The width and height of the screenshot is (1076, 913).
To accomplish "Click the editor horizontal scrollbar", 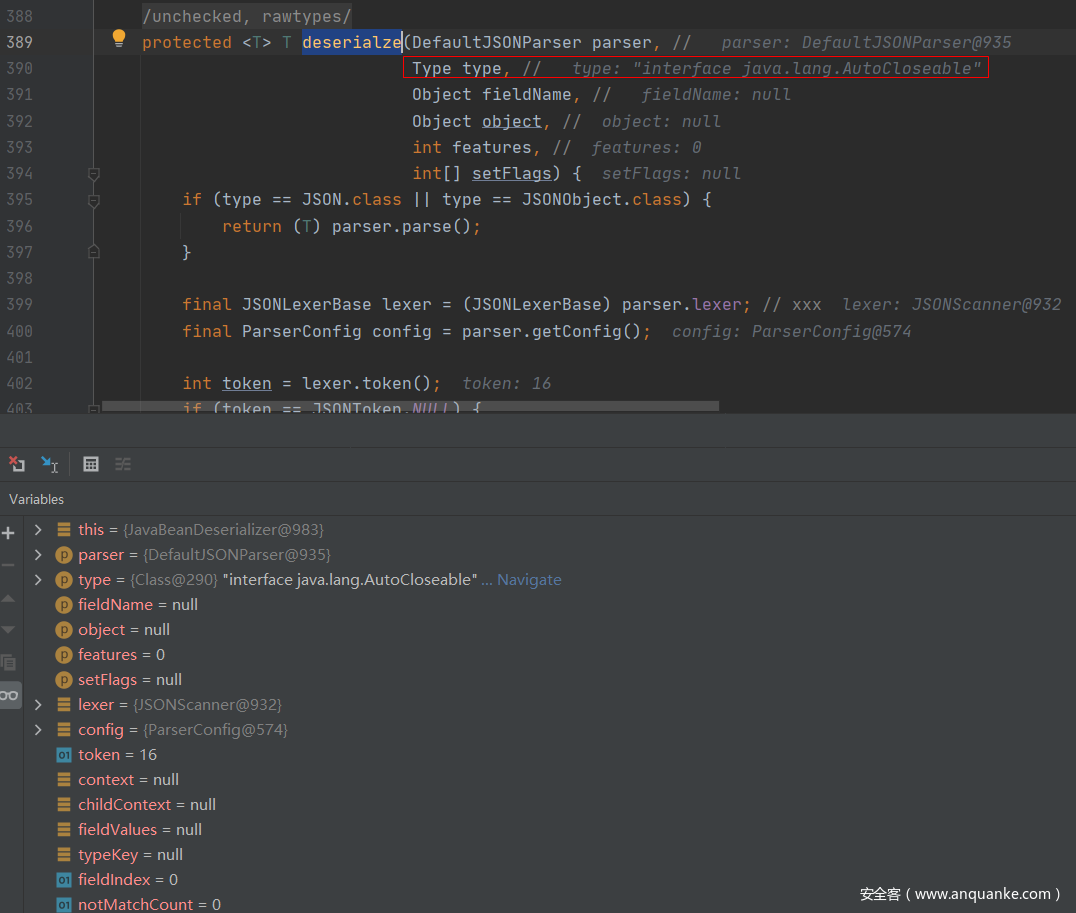I will coord(410,408).
